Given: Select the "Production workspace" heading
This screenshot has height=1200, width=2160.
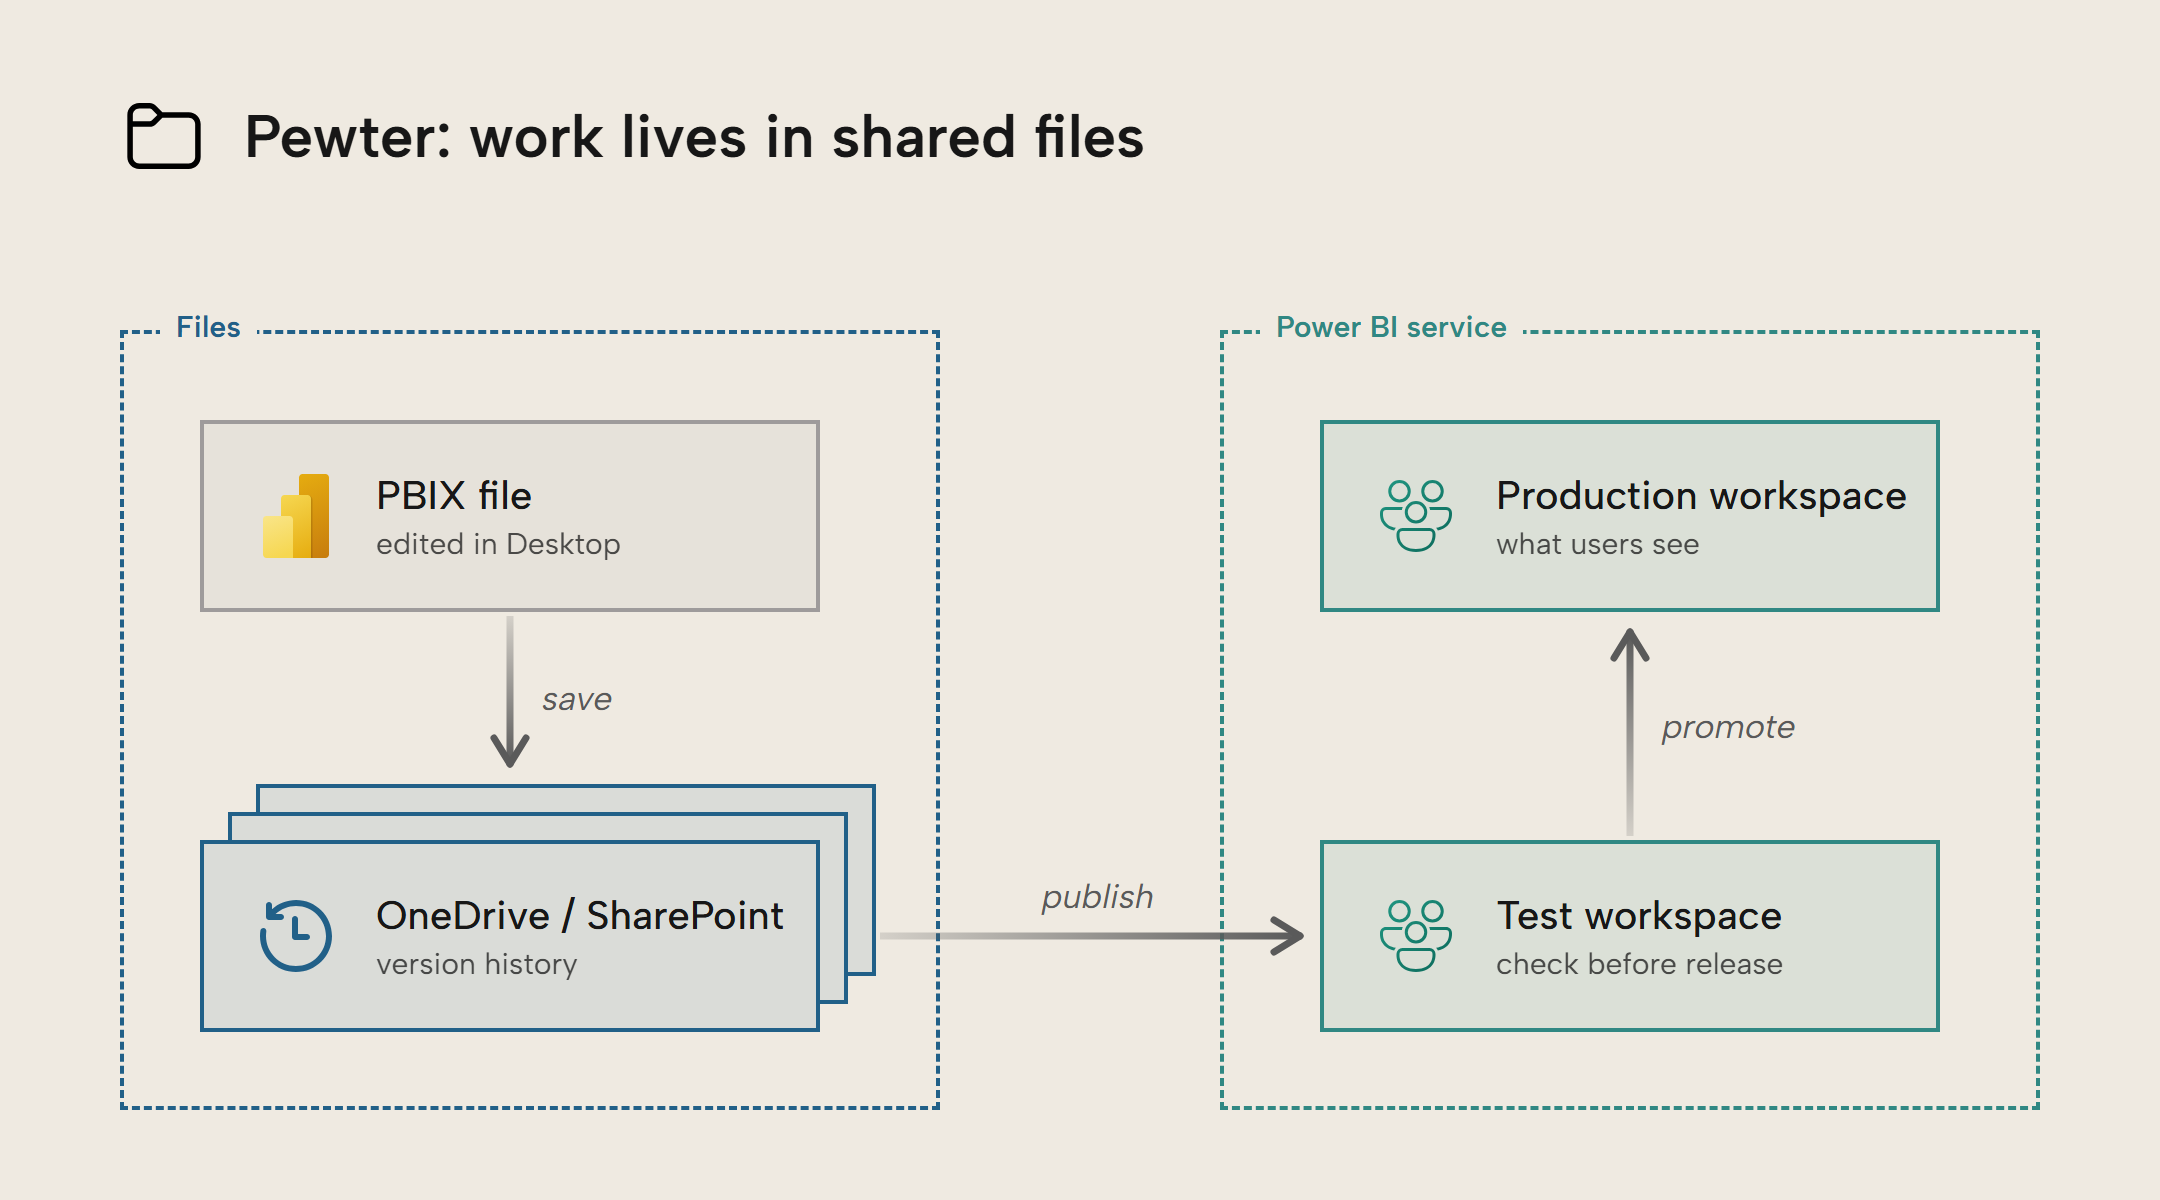Looking at the screenshot, I should point(1701,496).
